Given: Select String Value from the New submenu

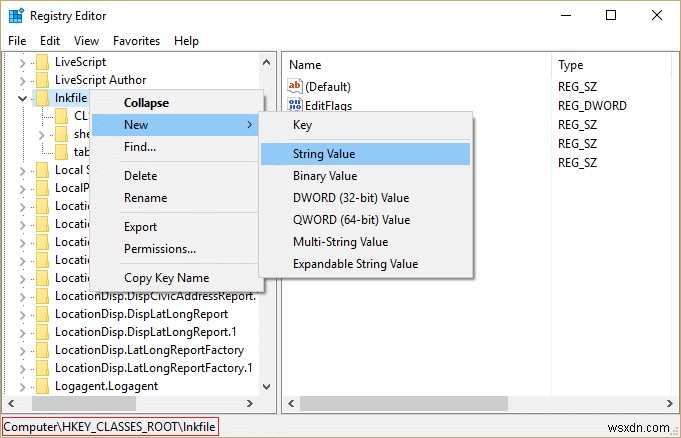Looking at the screenshot, I should click(324, 154).
